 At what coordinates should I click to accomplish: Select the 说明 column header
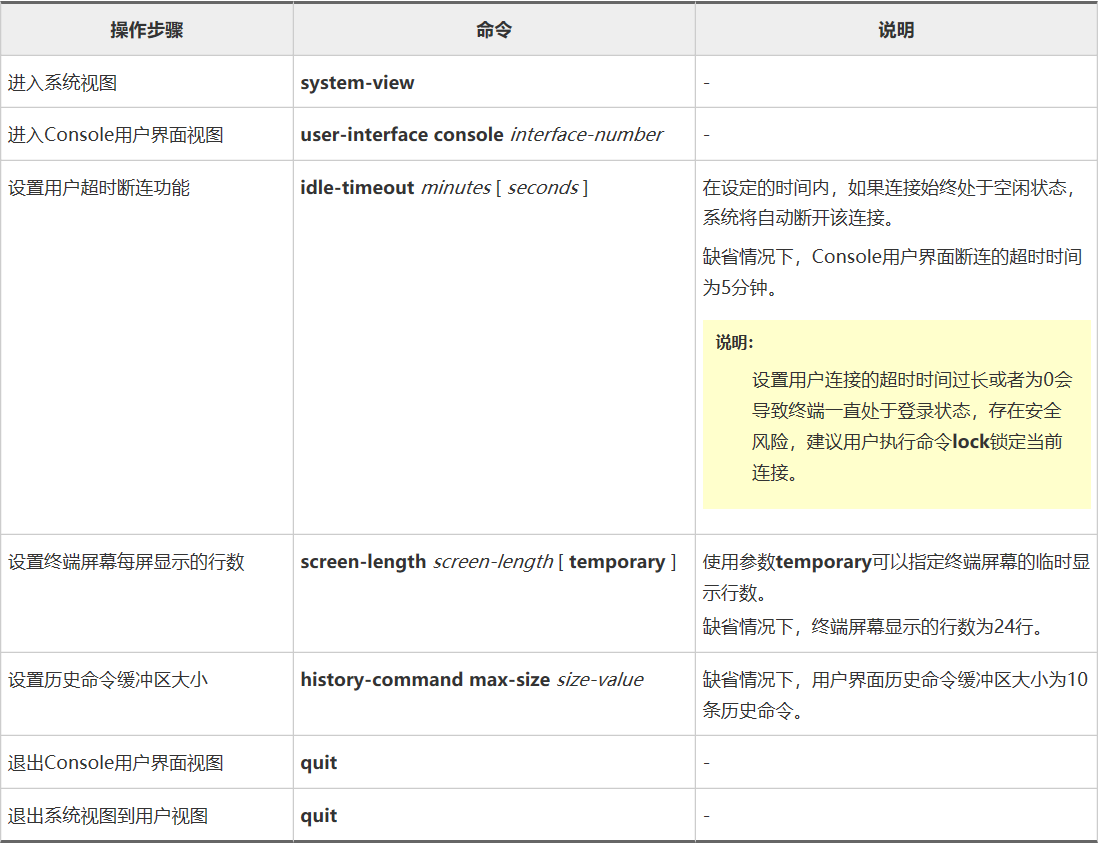(896, 29)
